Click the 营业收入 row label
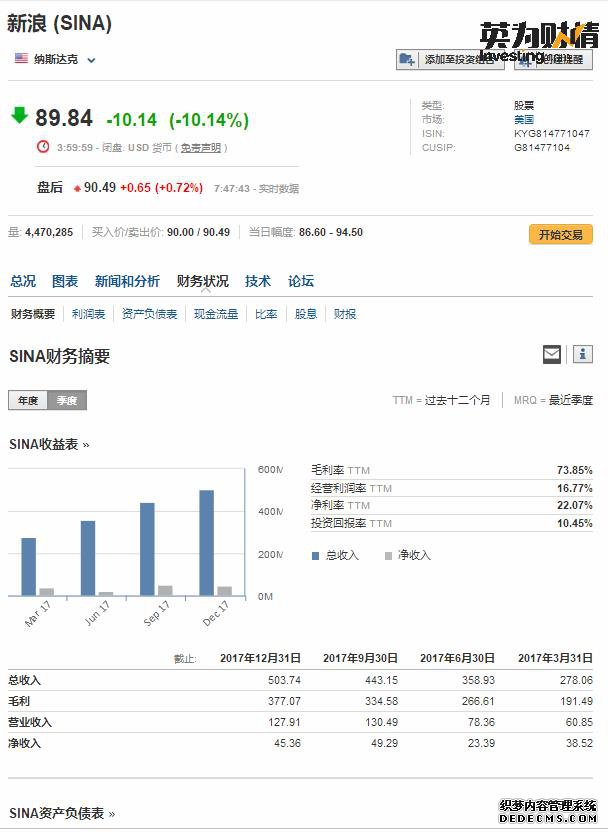Image resolution: width=608 pixels, height=833 pixels. tap(30, 722)
